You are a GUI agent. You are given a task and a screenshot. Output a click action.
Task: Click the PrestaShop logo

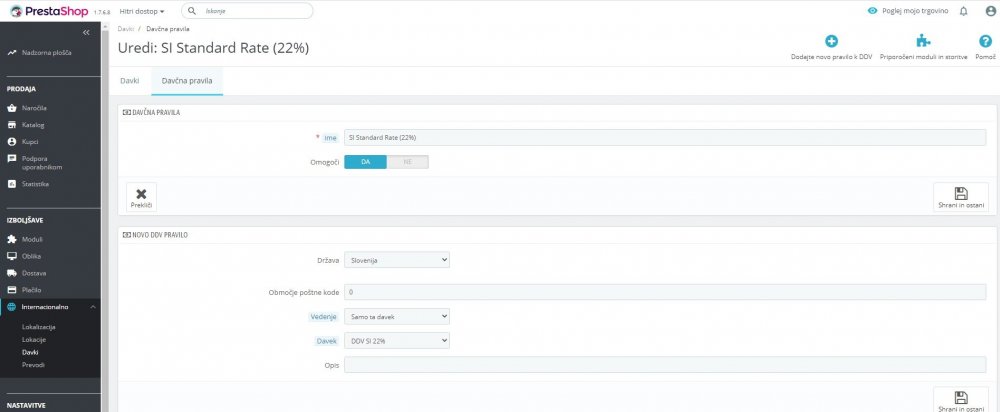point(49,11)
